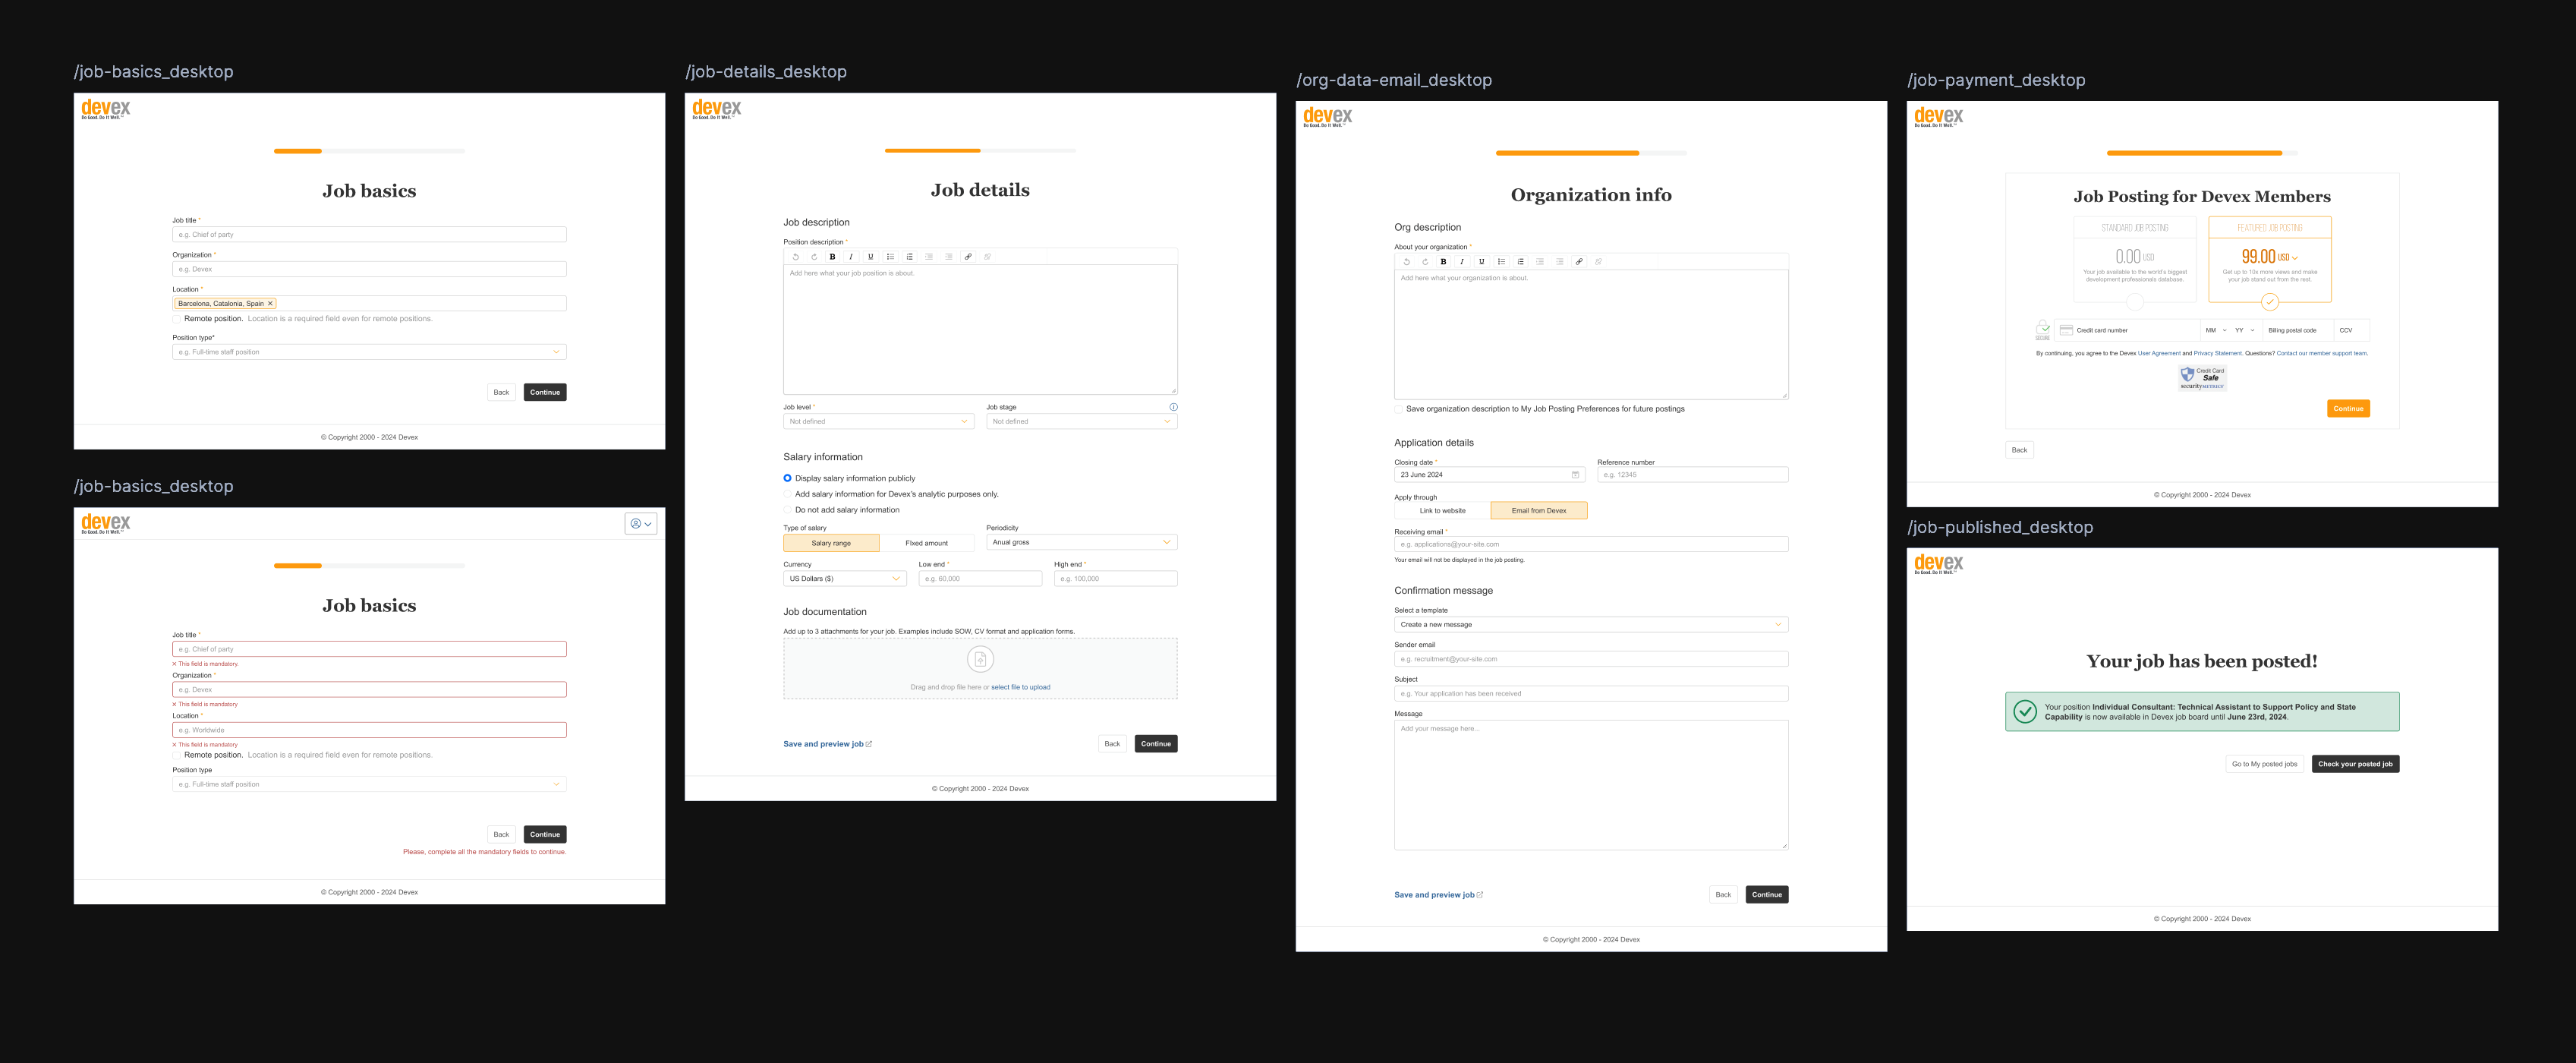Remove the Barcelona, Catalonia, Spain location tag
Viewport: 2576px width, 1063px height.
pos(270,303)
